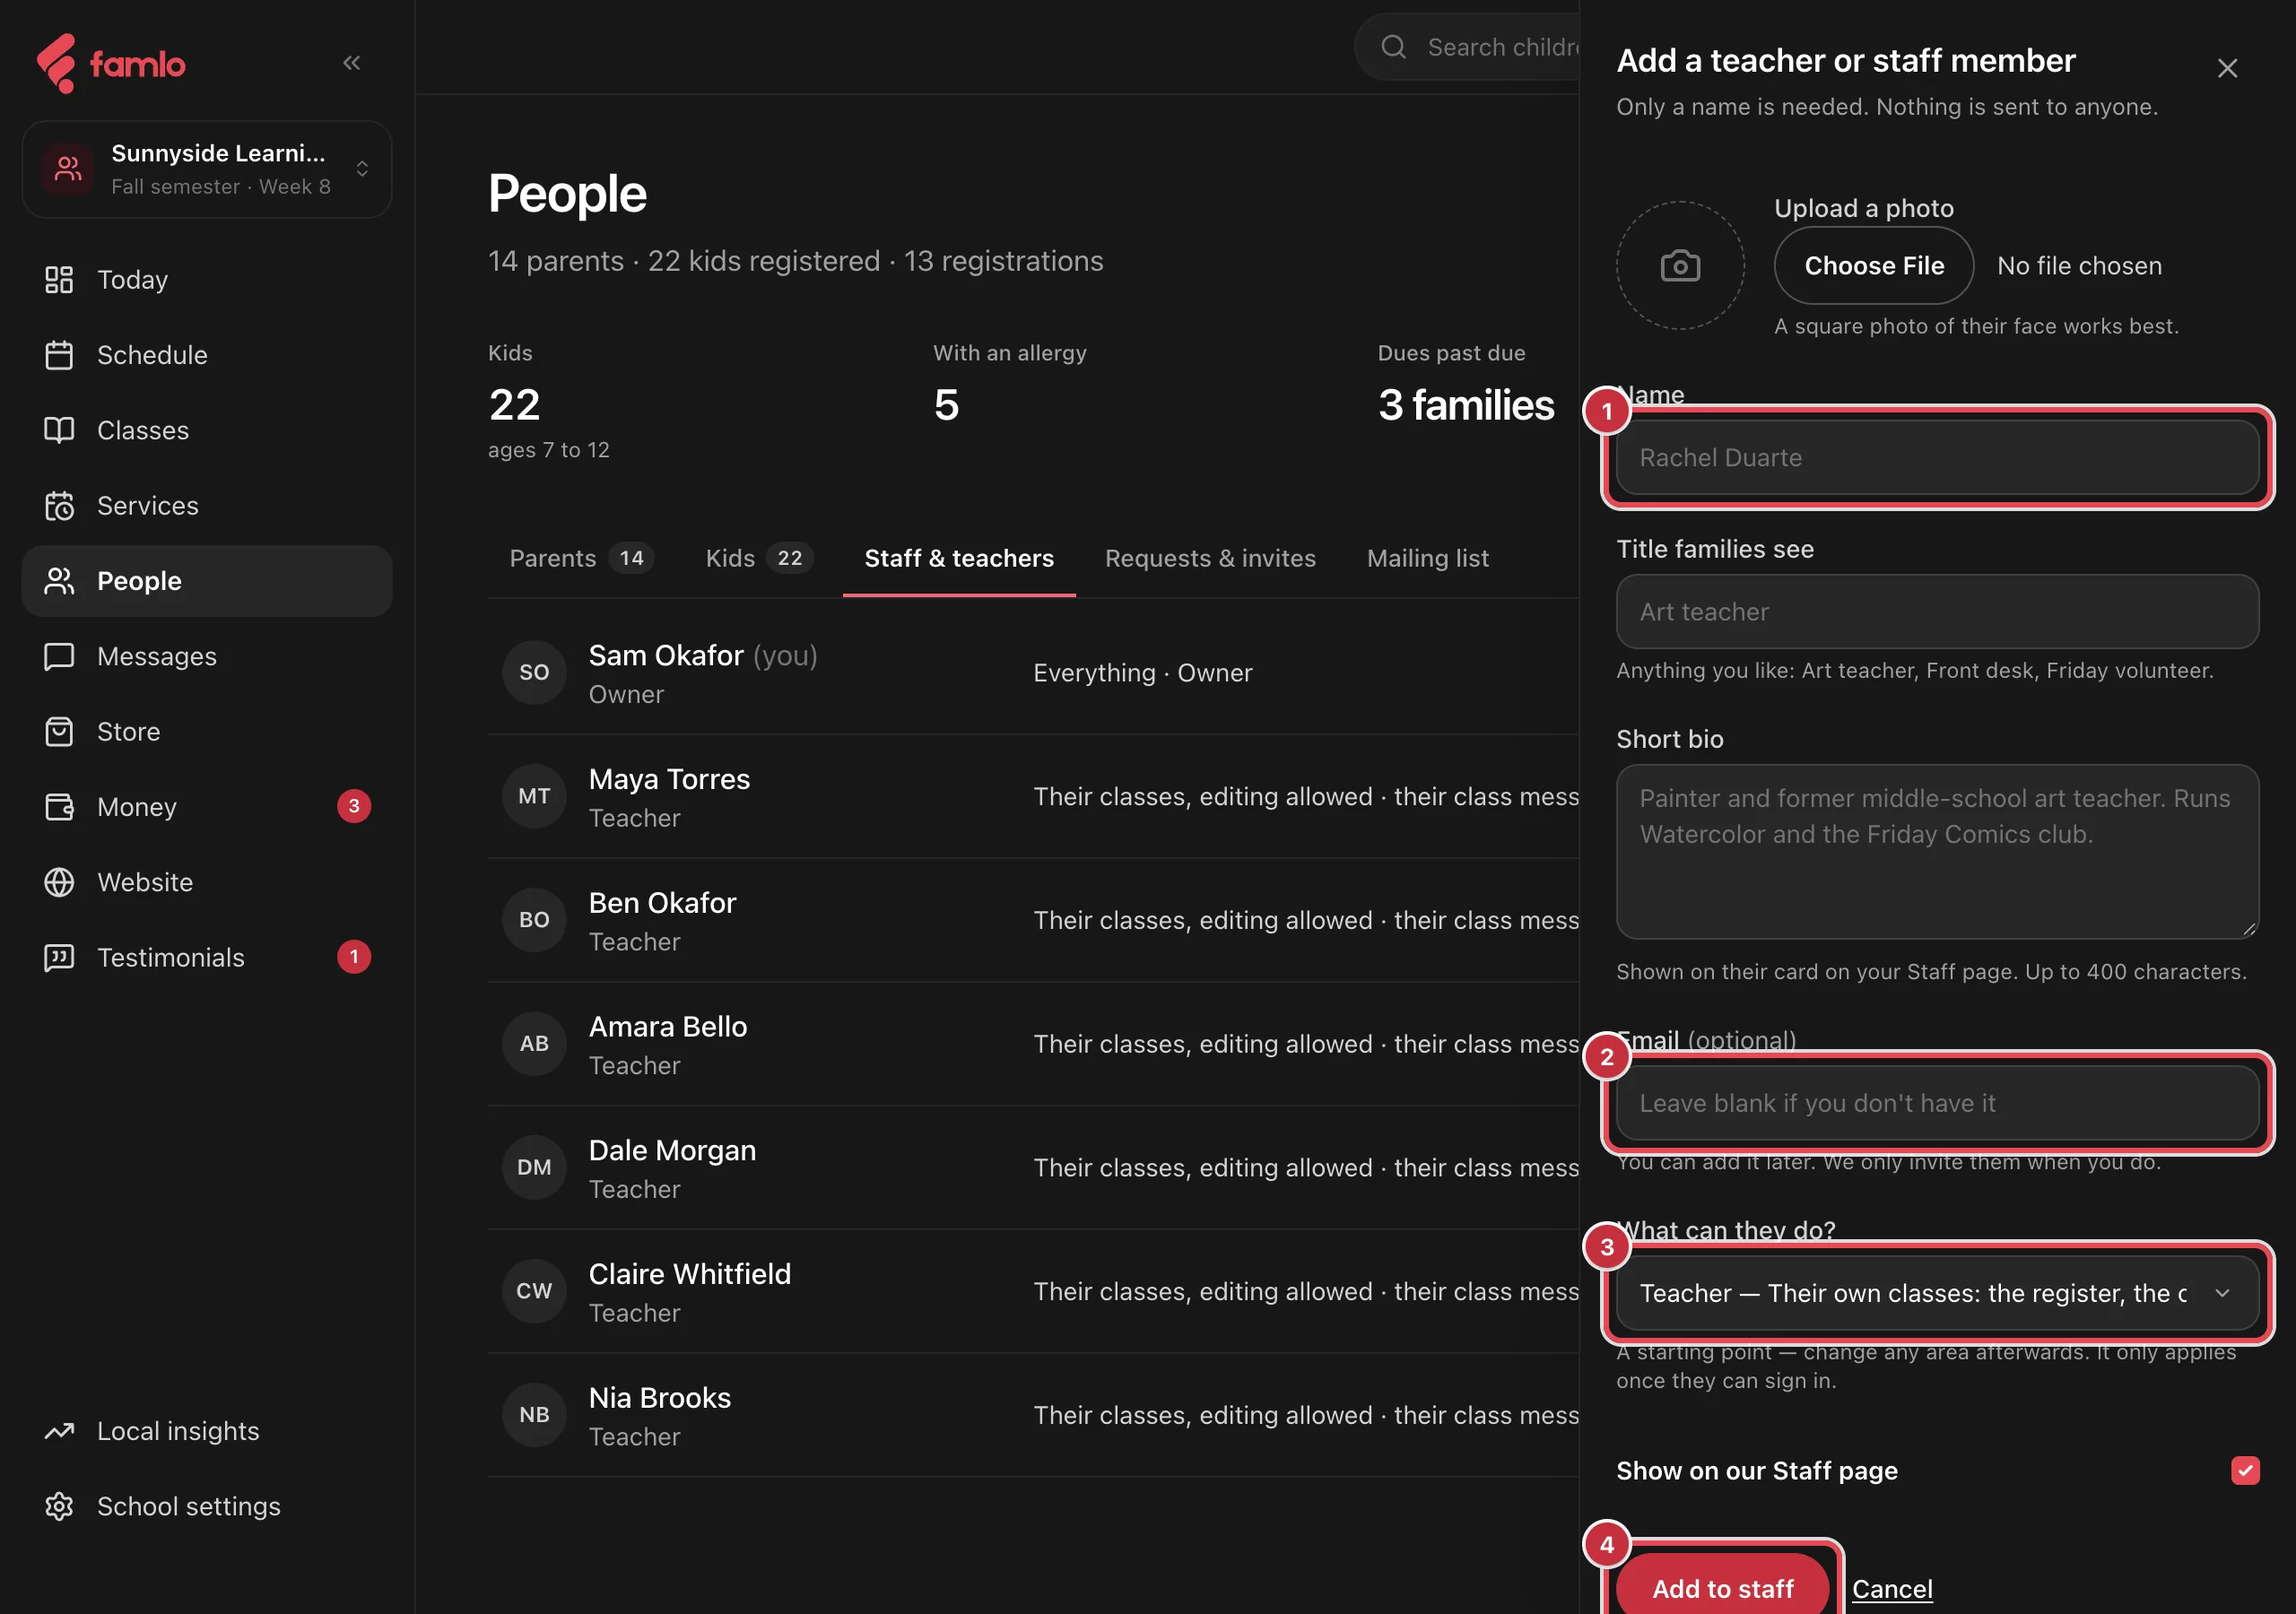The width and height of the screenshot is (2296, 1614).
Task: Open Claire Whitfield staff row
Action: pos(1033,1292)
